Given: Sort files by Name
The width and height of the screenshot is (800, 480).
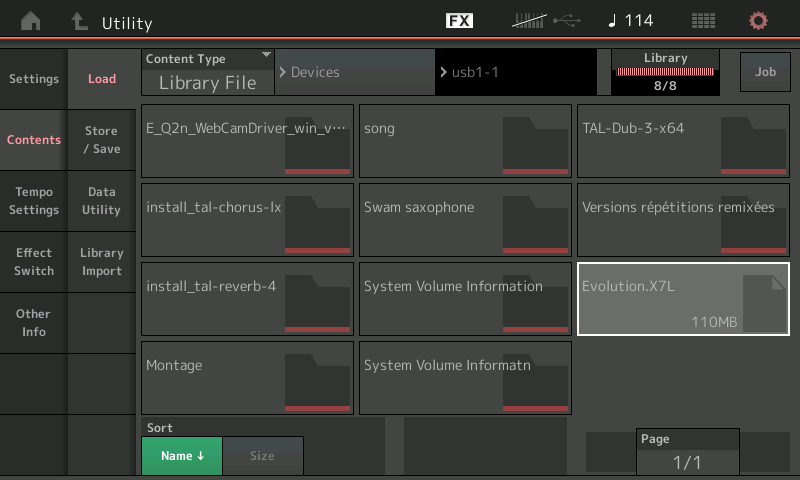Looking at the screenshot, I should click(182, 456).
